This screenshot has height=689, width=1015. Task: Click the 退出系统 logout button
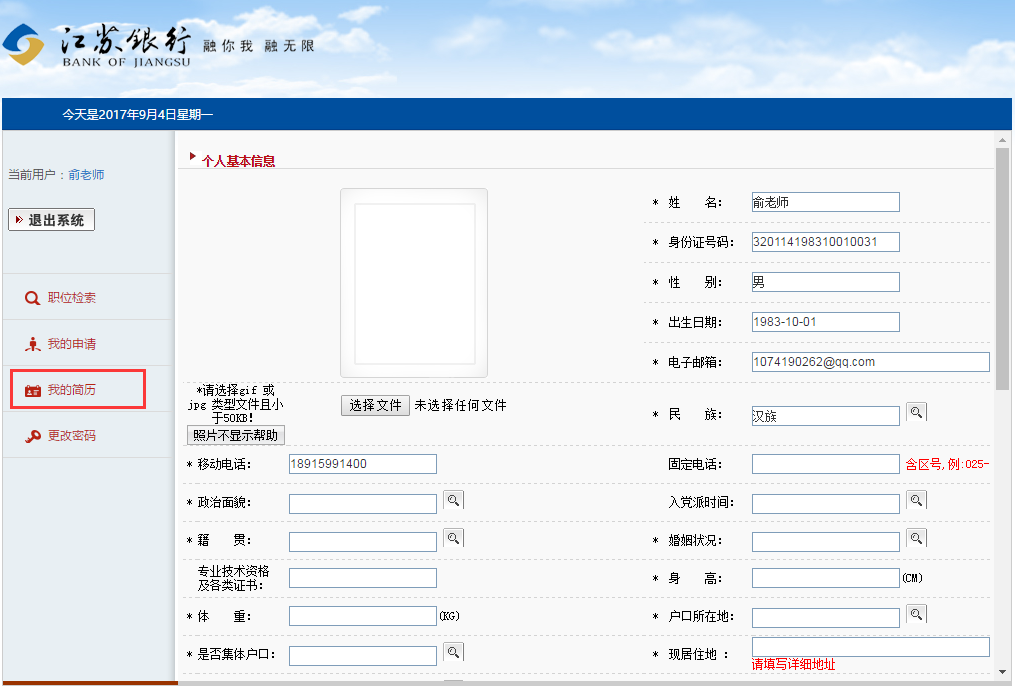tap(51, 220)
